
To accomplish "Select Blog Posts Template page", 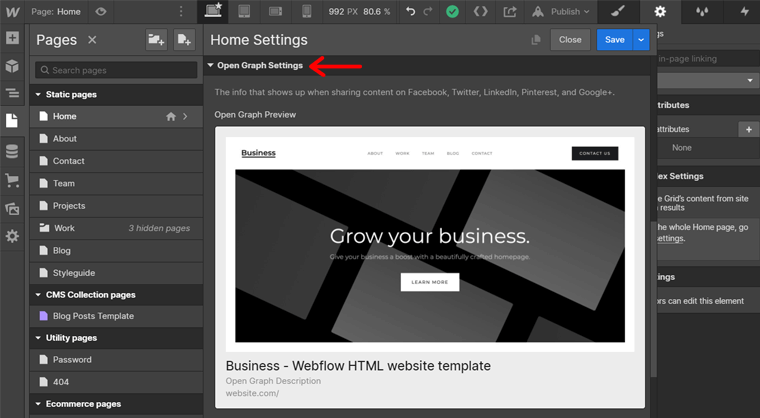I will pos(116,316).
